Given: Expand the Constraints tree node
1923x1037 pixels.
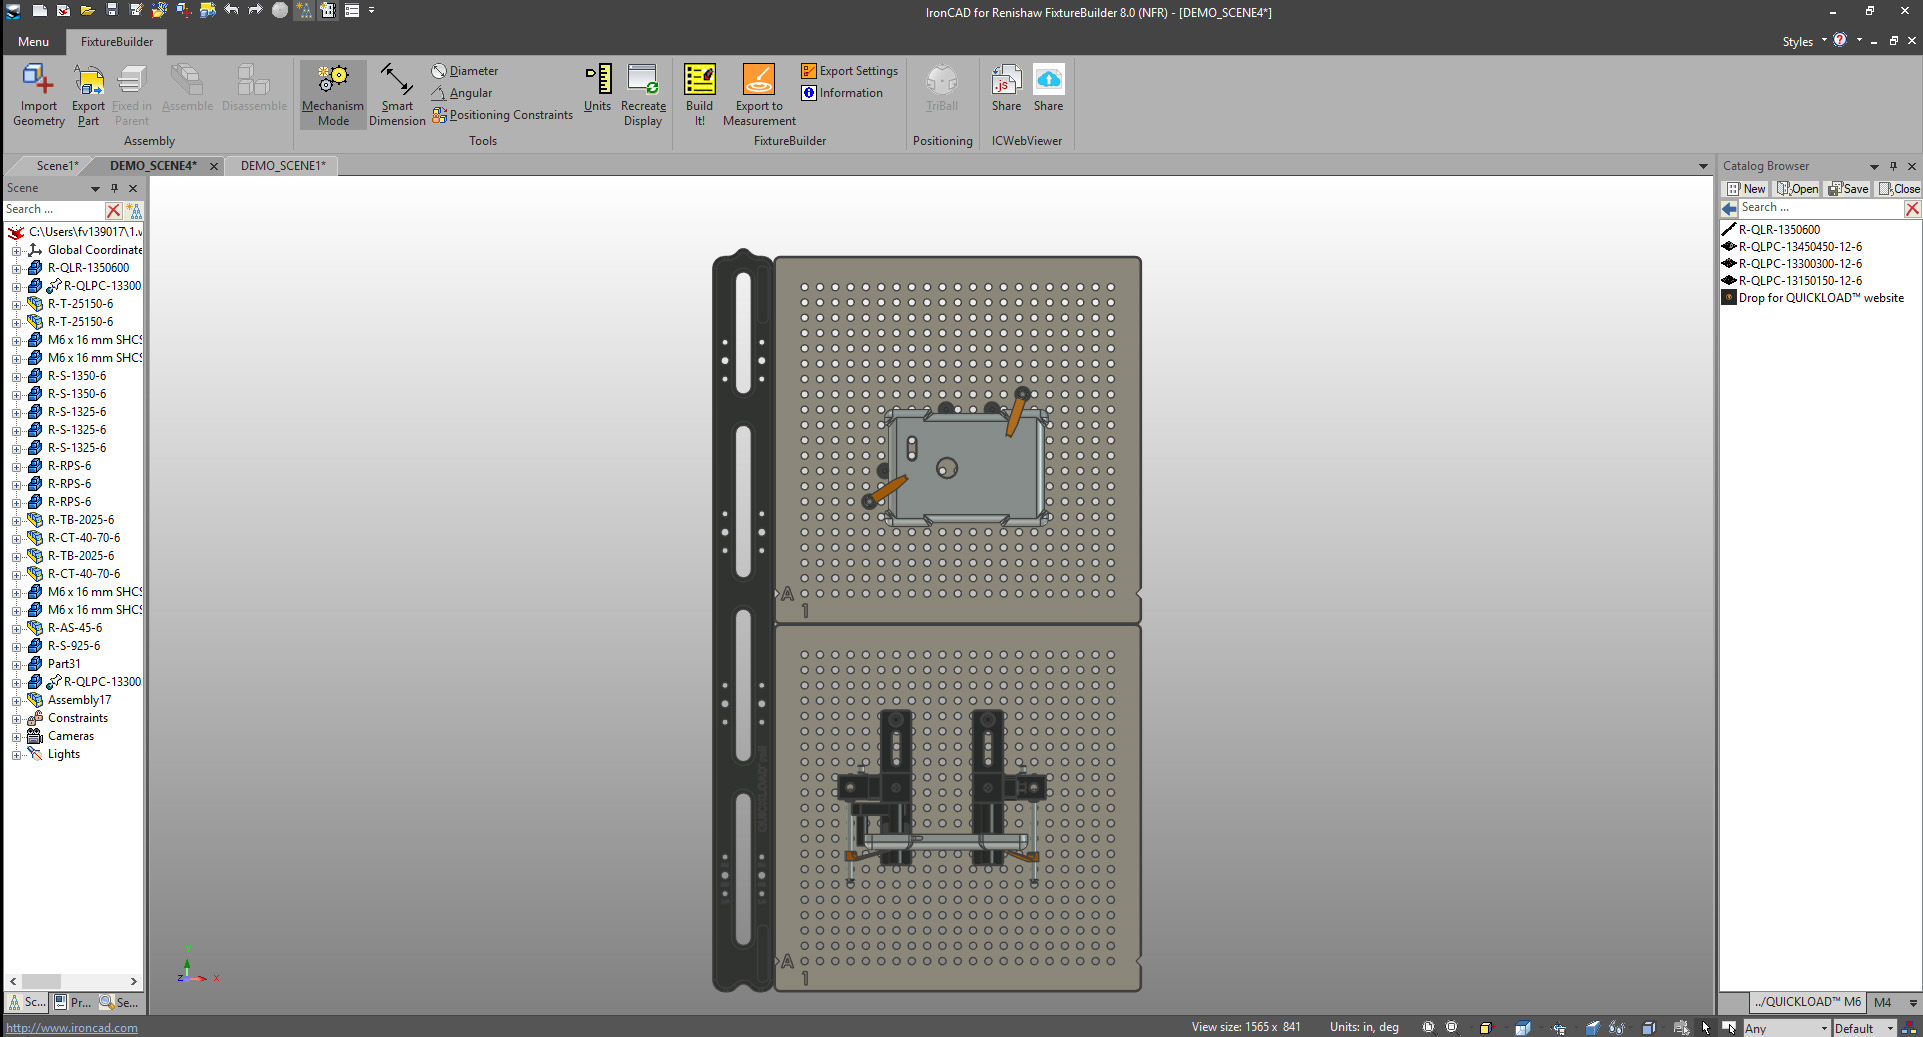Looking at the screenshot, I should pyautogui.click(x=16, y=719).
